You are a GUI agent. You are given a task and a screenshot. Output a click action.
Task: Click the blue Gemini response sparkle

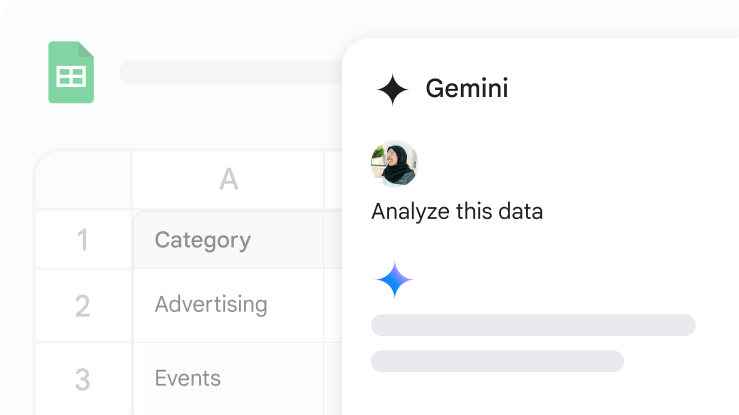[394, 280]
